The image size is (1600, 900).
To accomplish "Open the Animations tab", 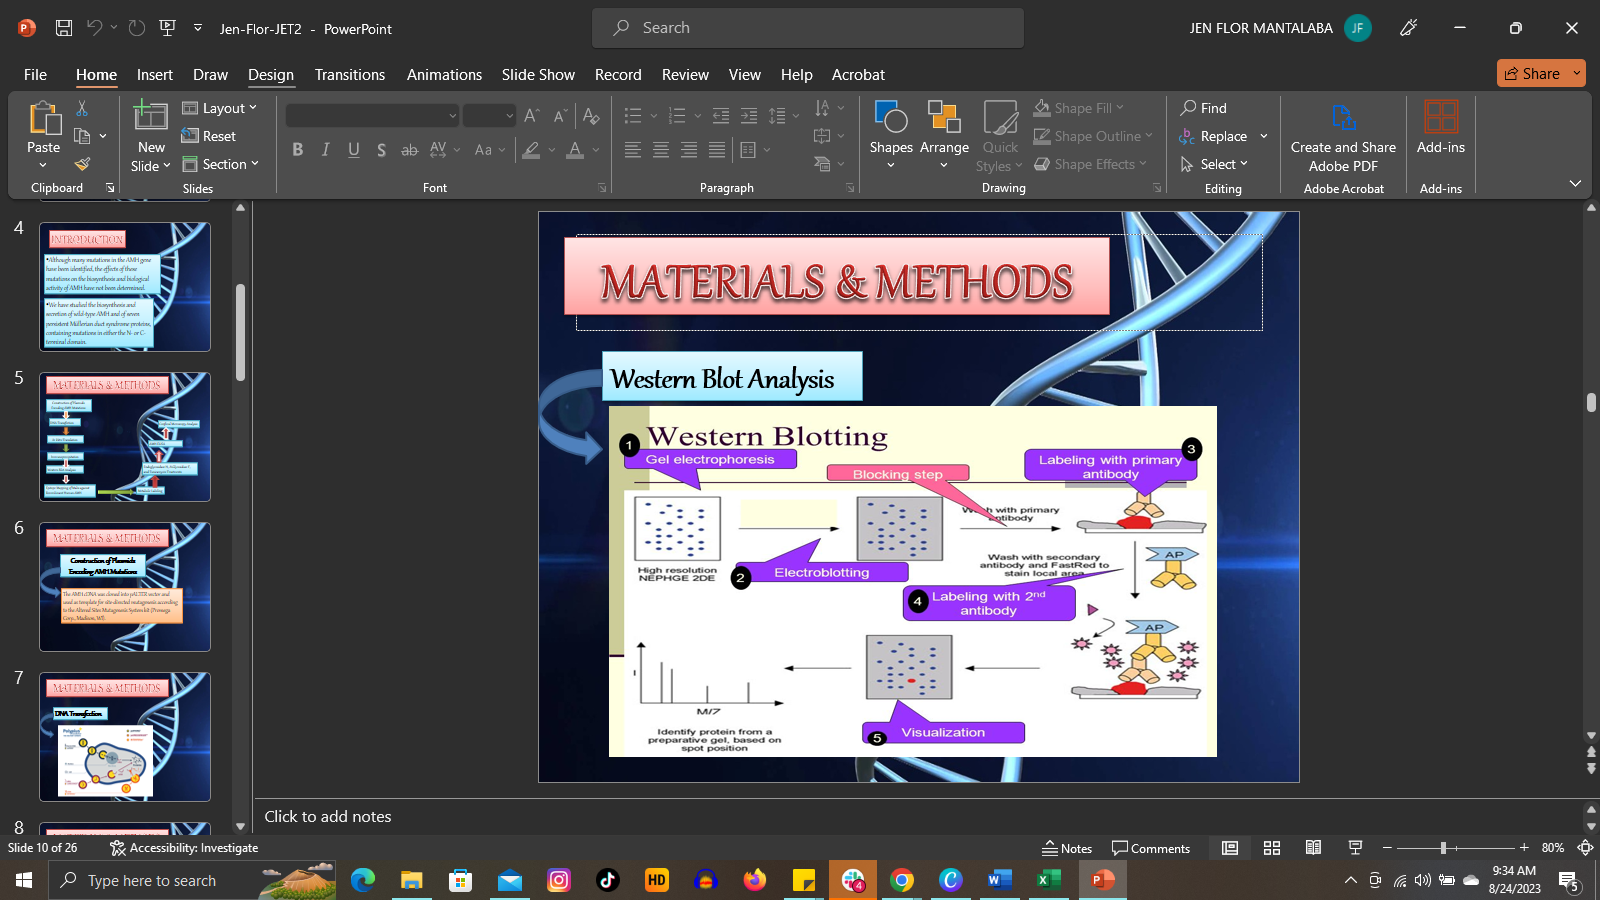I will click(444, 75).
